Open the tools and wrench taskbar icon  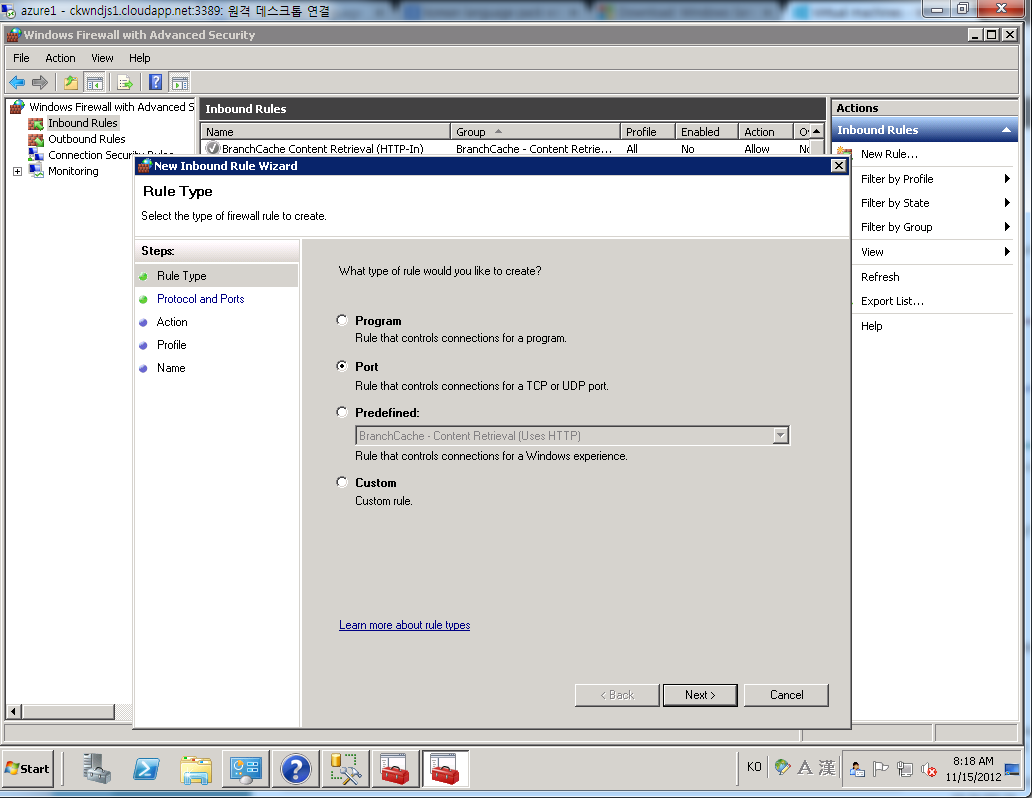[345, 768]
